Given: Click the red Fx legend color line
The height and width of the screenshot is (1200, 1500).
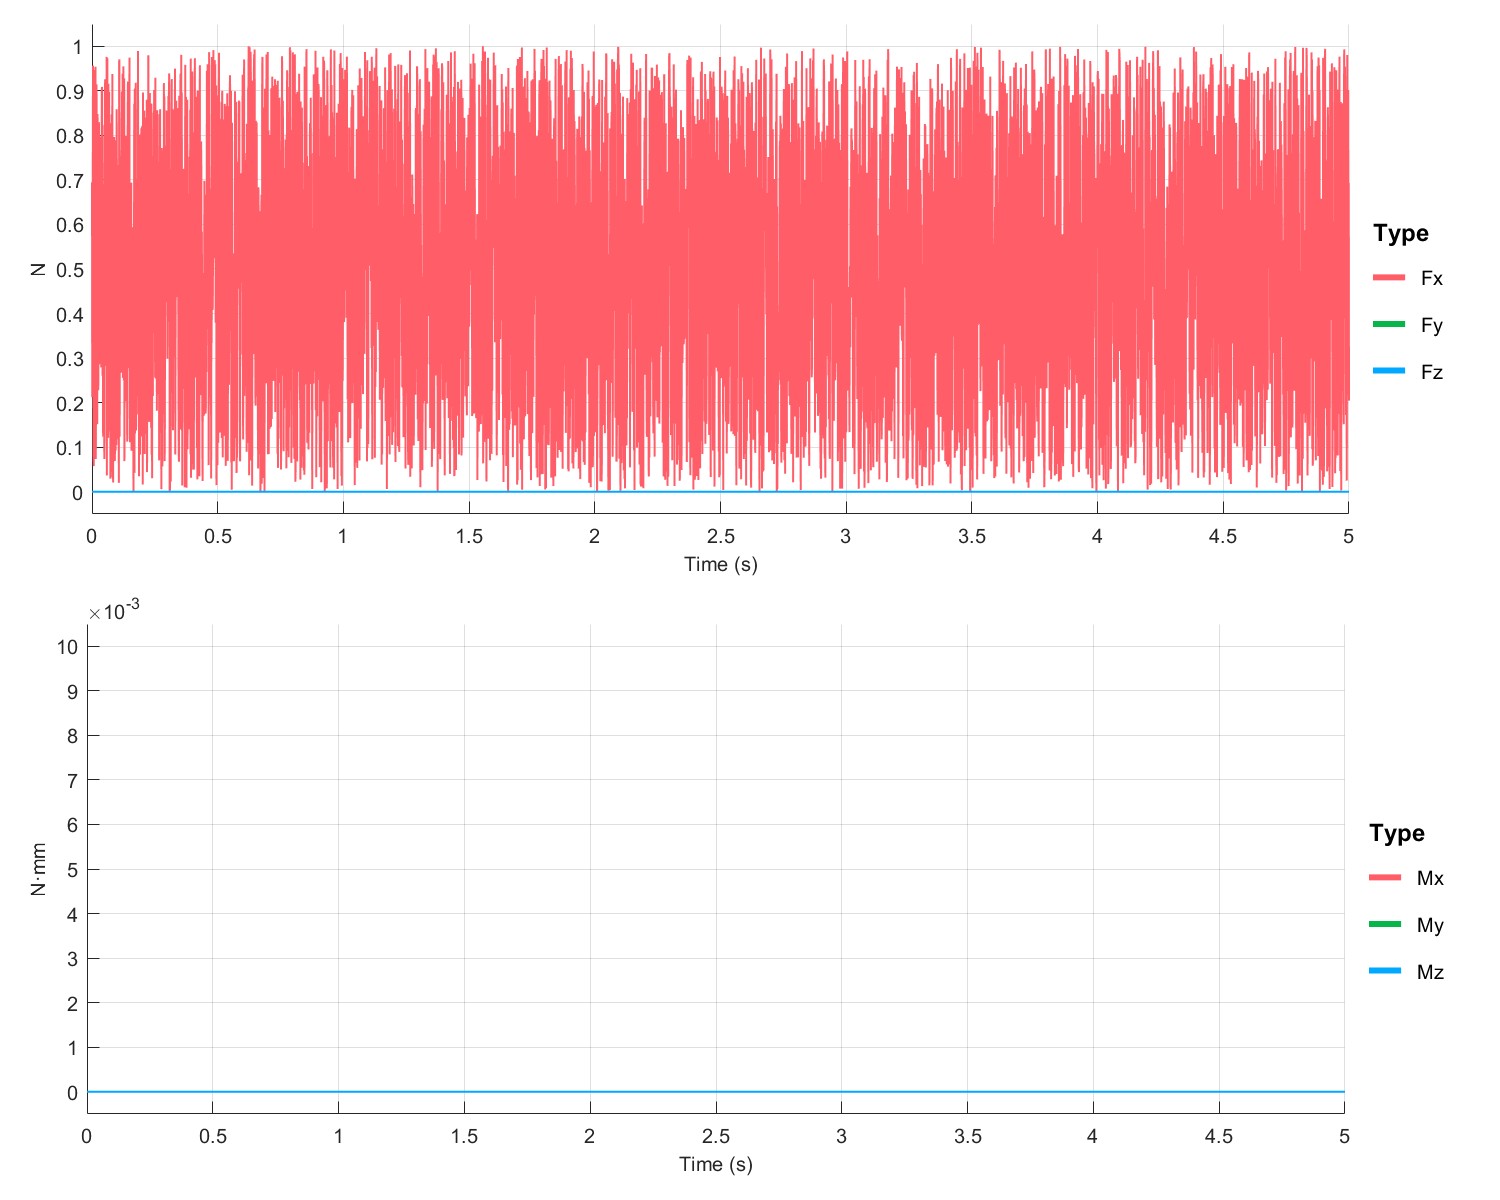Looking at the screenshot, I should coord(1389,277).
